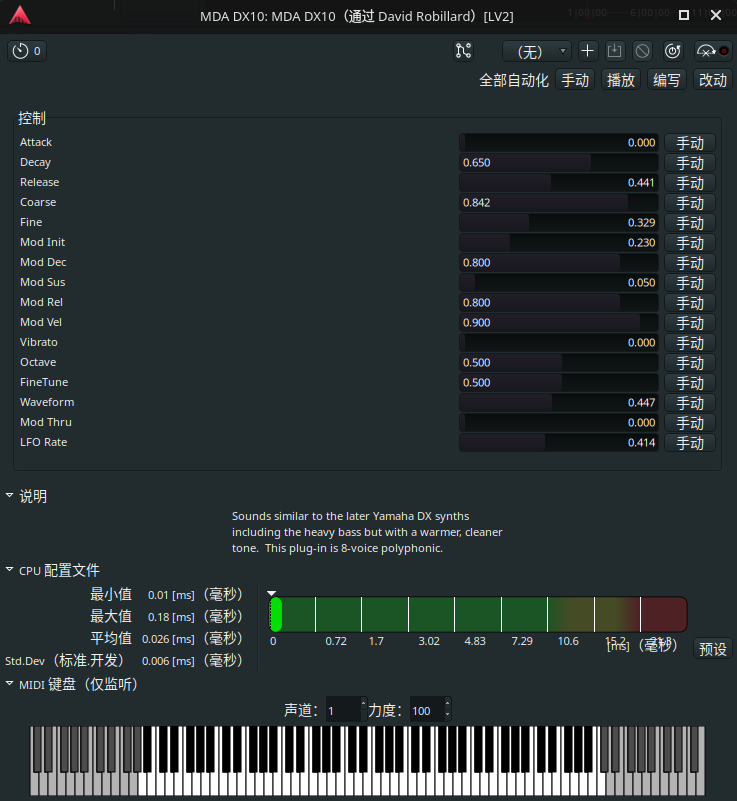Adjust the Release slider at 0.441
The image size is (737, 801).
tap(559, 182)
